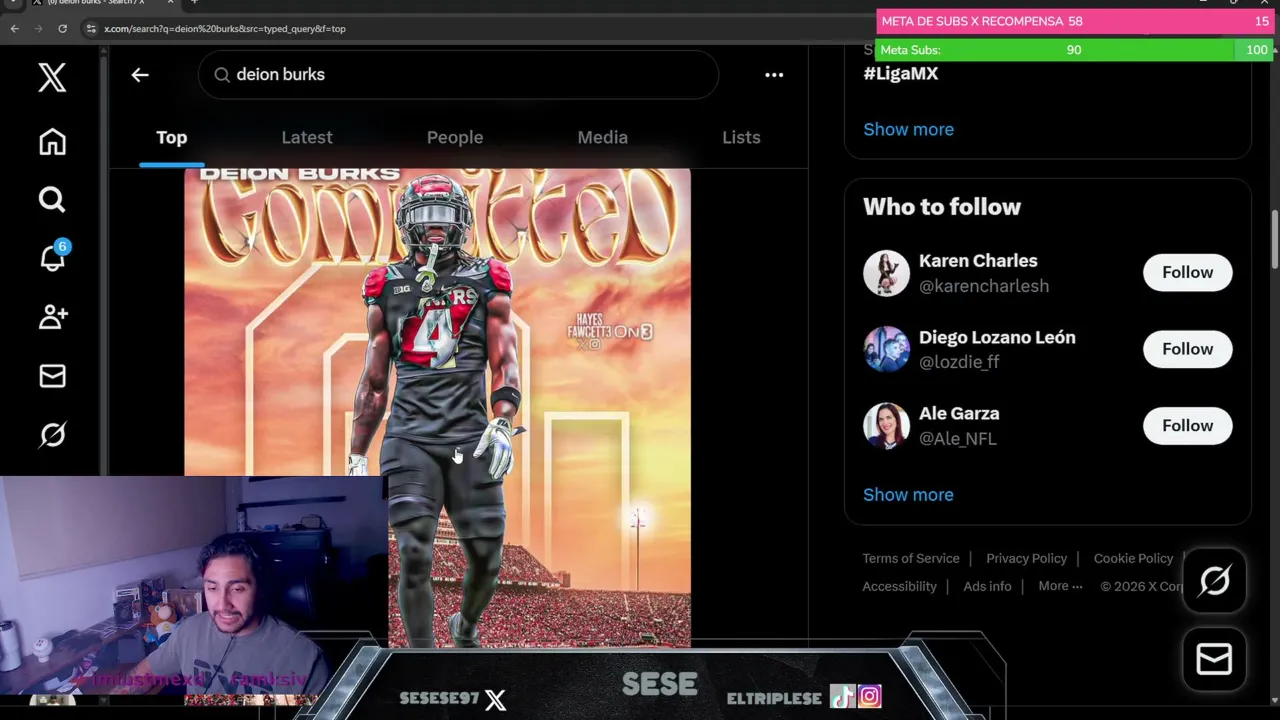Go to Home via house icon
The image size is (1280, 720).
tap(52, 142)
